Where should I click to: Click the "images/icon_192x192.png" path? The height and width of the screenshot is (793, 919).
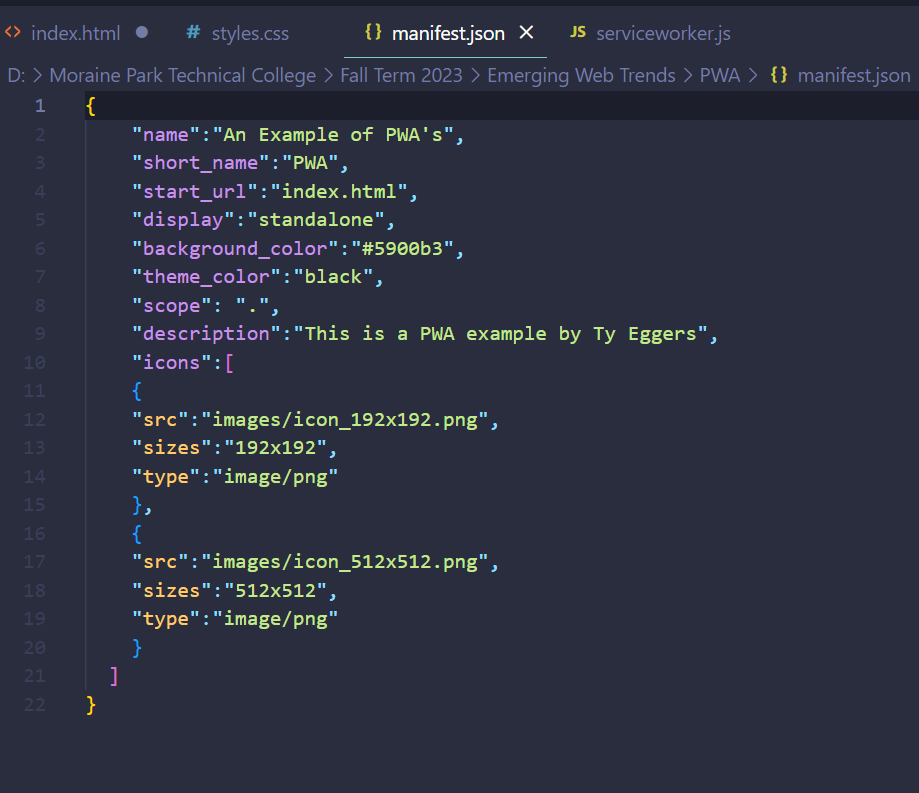click(345, 420)
